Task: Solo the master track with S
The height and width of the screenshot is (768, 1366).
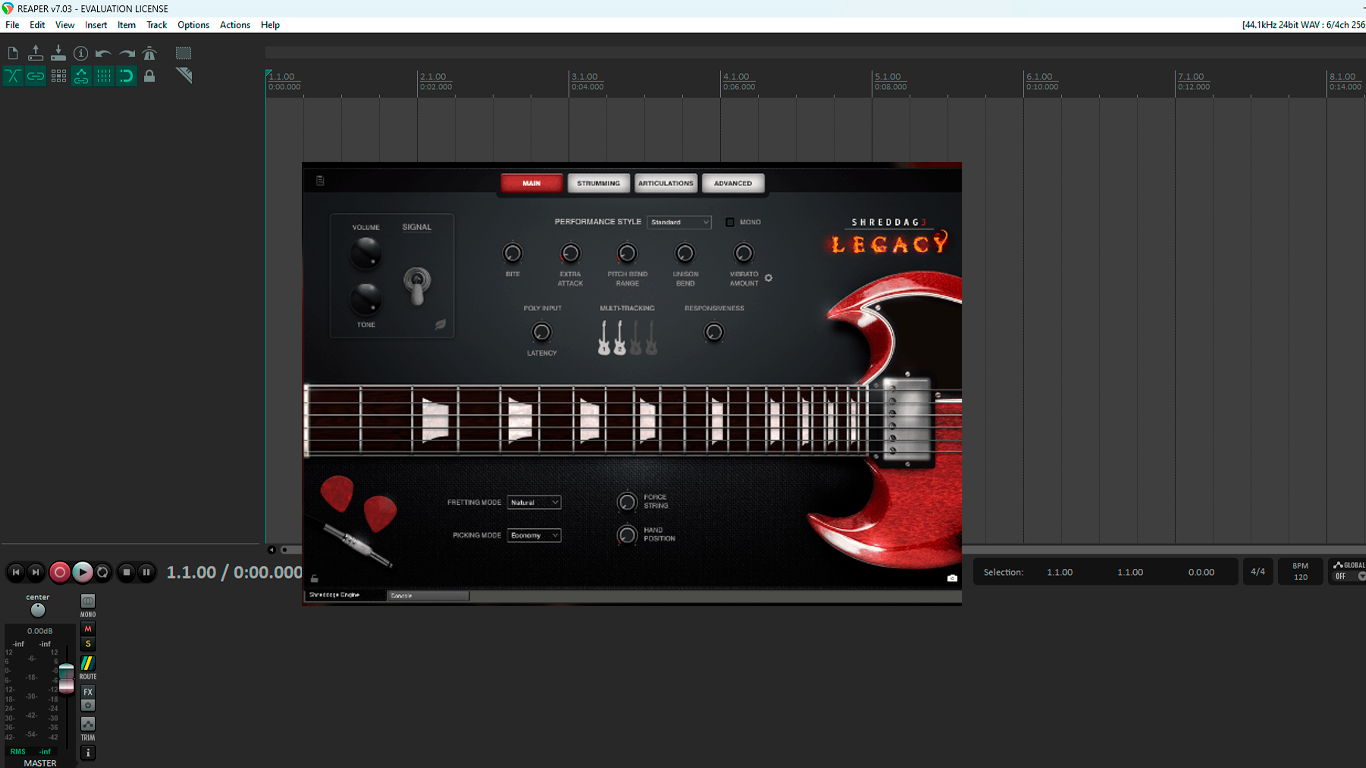Action: click(88, 644)
